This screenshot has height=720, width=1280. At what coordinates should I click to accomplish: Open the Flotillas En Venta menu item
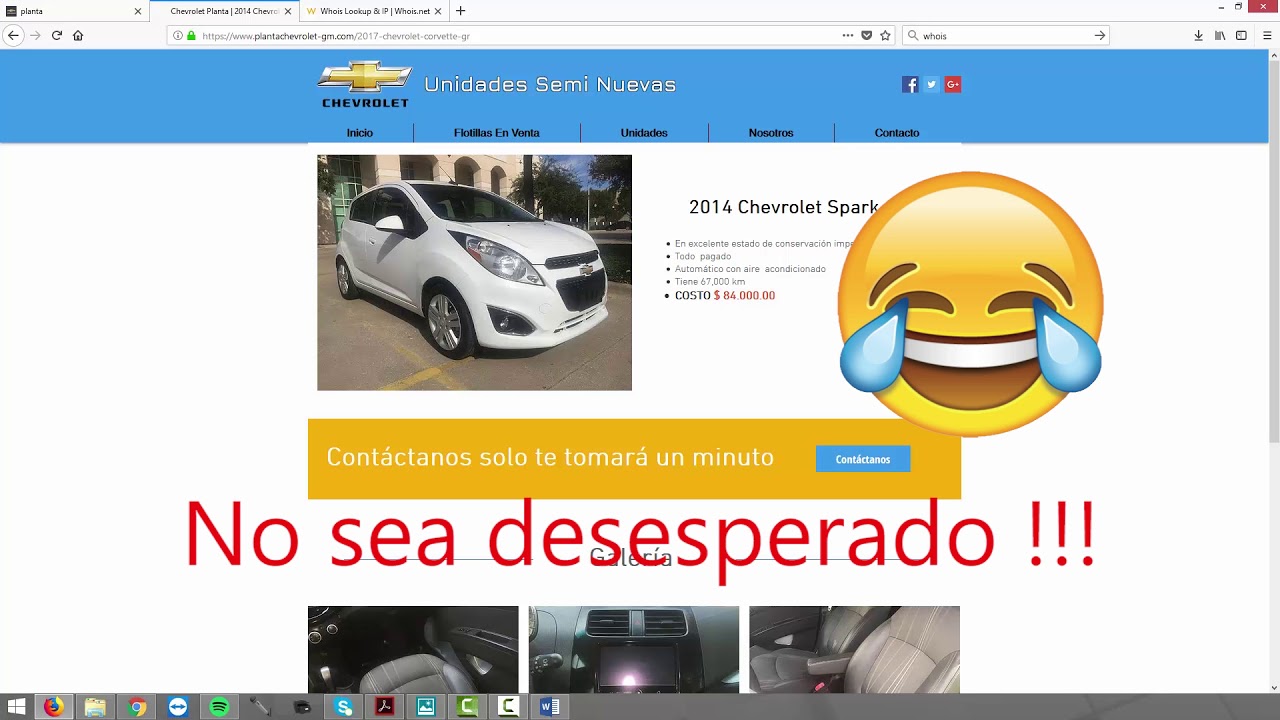(x=497, y=133)
